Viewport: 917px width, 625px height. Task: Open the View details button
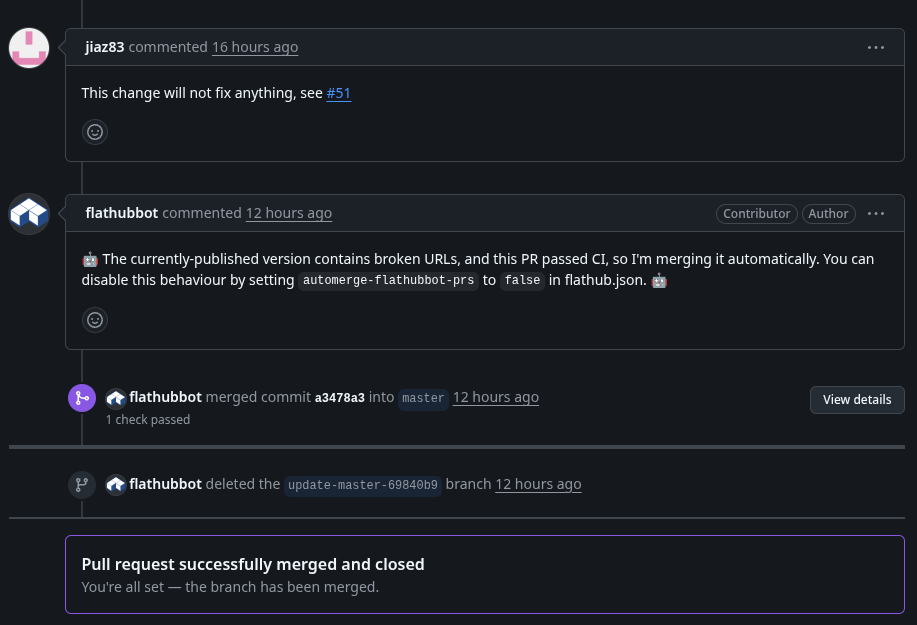857,399
